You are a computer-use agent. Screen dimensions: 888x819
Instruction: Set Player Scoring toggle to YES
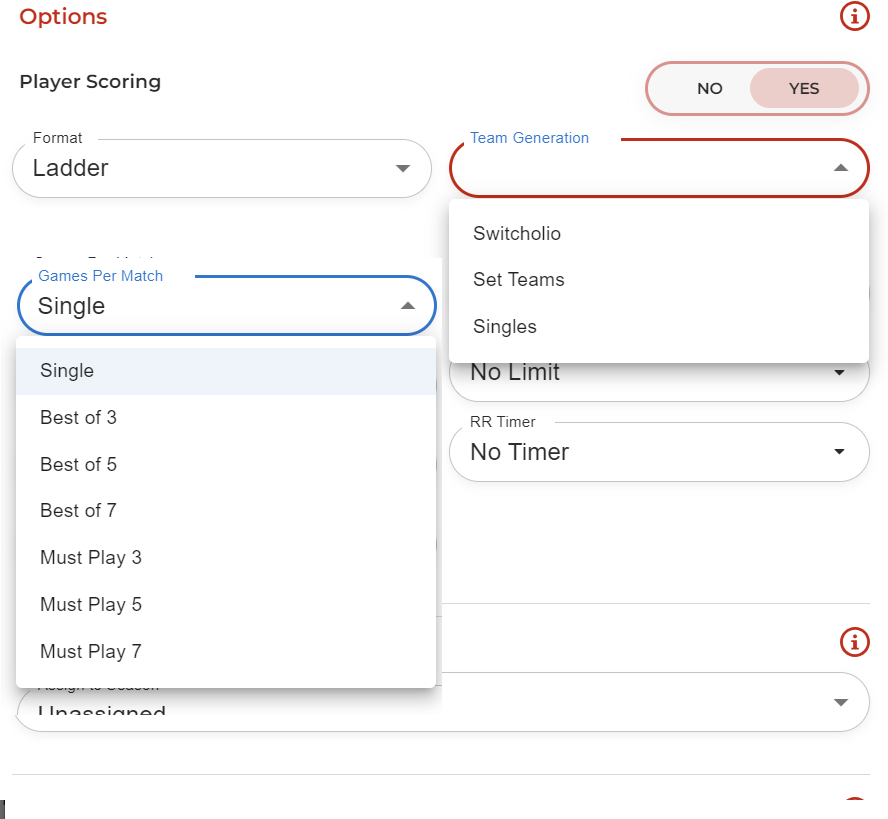(x=803, y=89)
